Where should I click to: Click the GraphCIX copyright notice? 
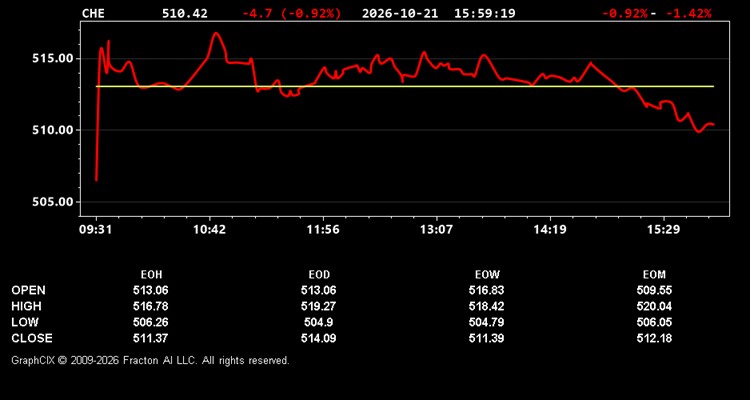click(150, 360)
